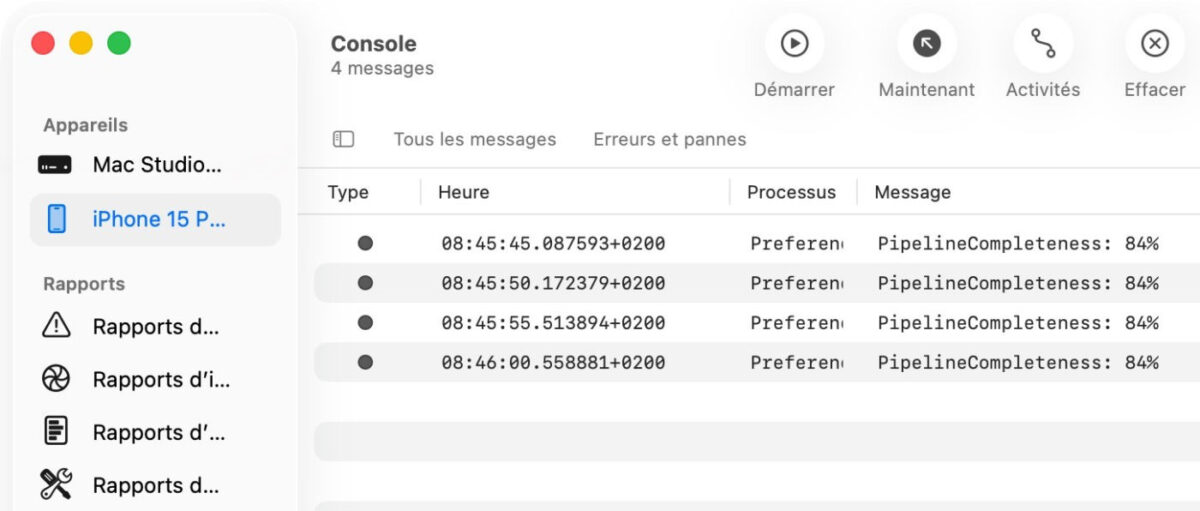
Task: Toggle the sidebar panel icon
Action: (343, 139)
